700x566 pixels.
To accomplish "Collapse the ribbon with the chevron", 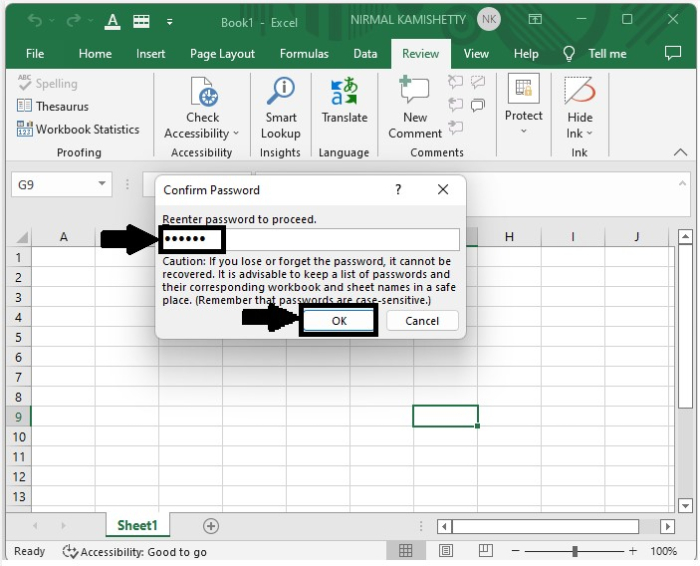I will 680,152.
